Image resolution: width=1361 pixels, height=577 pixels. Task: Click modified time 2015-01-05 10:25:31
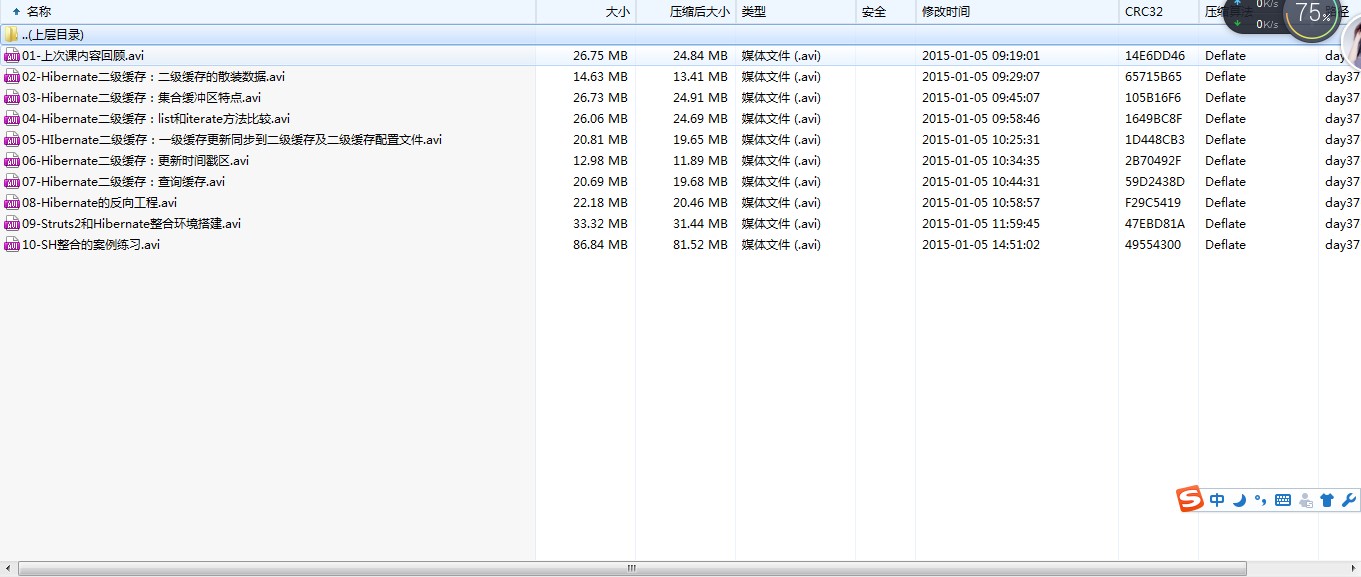coord(981,140)
